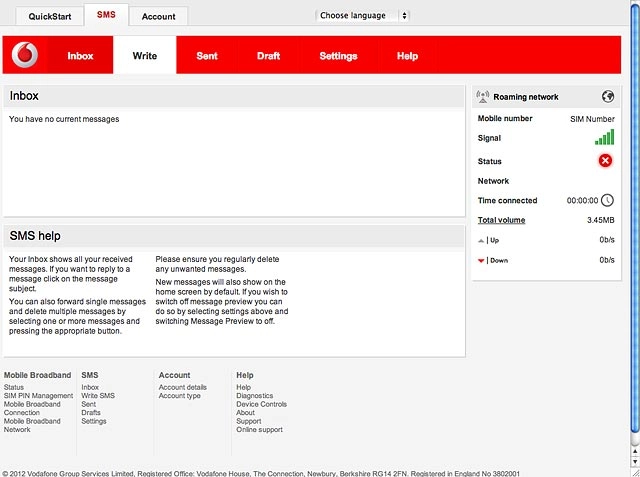The image size is (640, 477).
Task: Open Mobile Broadband Connection footer link
Action: [x=32, y=408]
